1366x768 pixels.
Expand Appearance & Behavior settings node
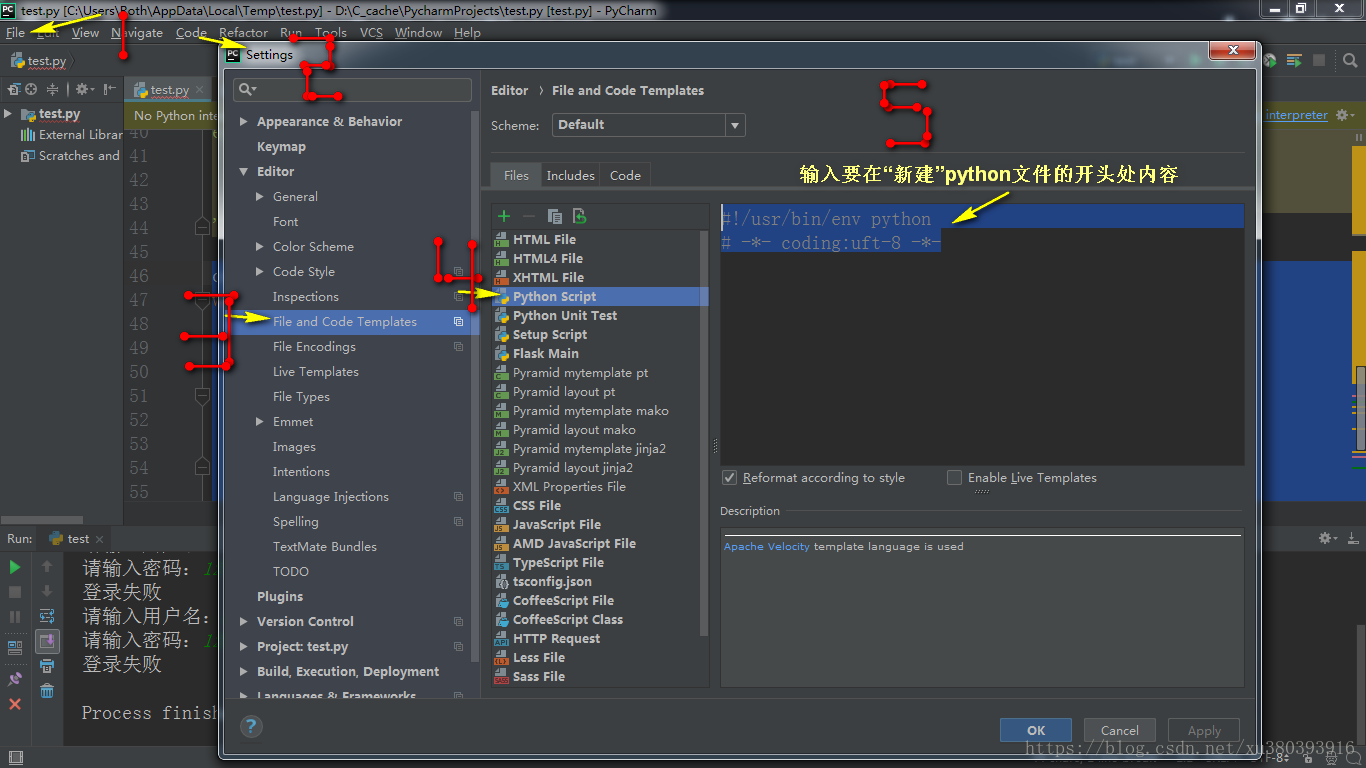click(244, 122)
